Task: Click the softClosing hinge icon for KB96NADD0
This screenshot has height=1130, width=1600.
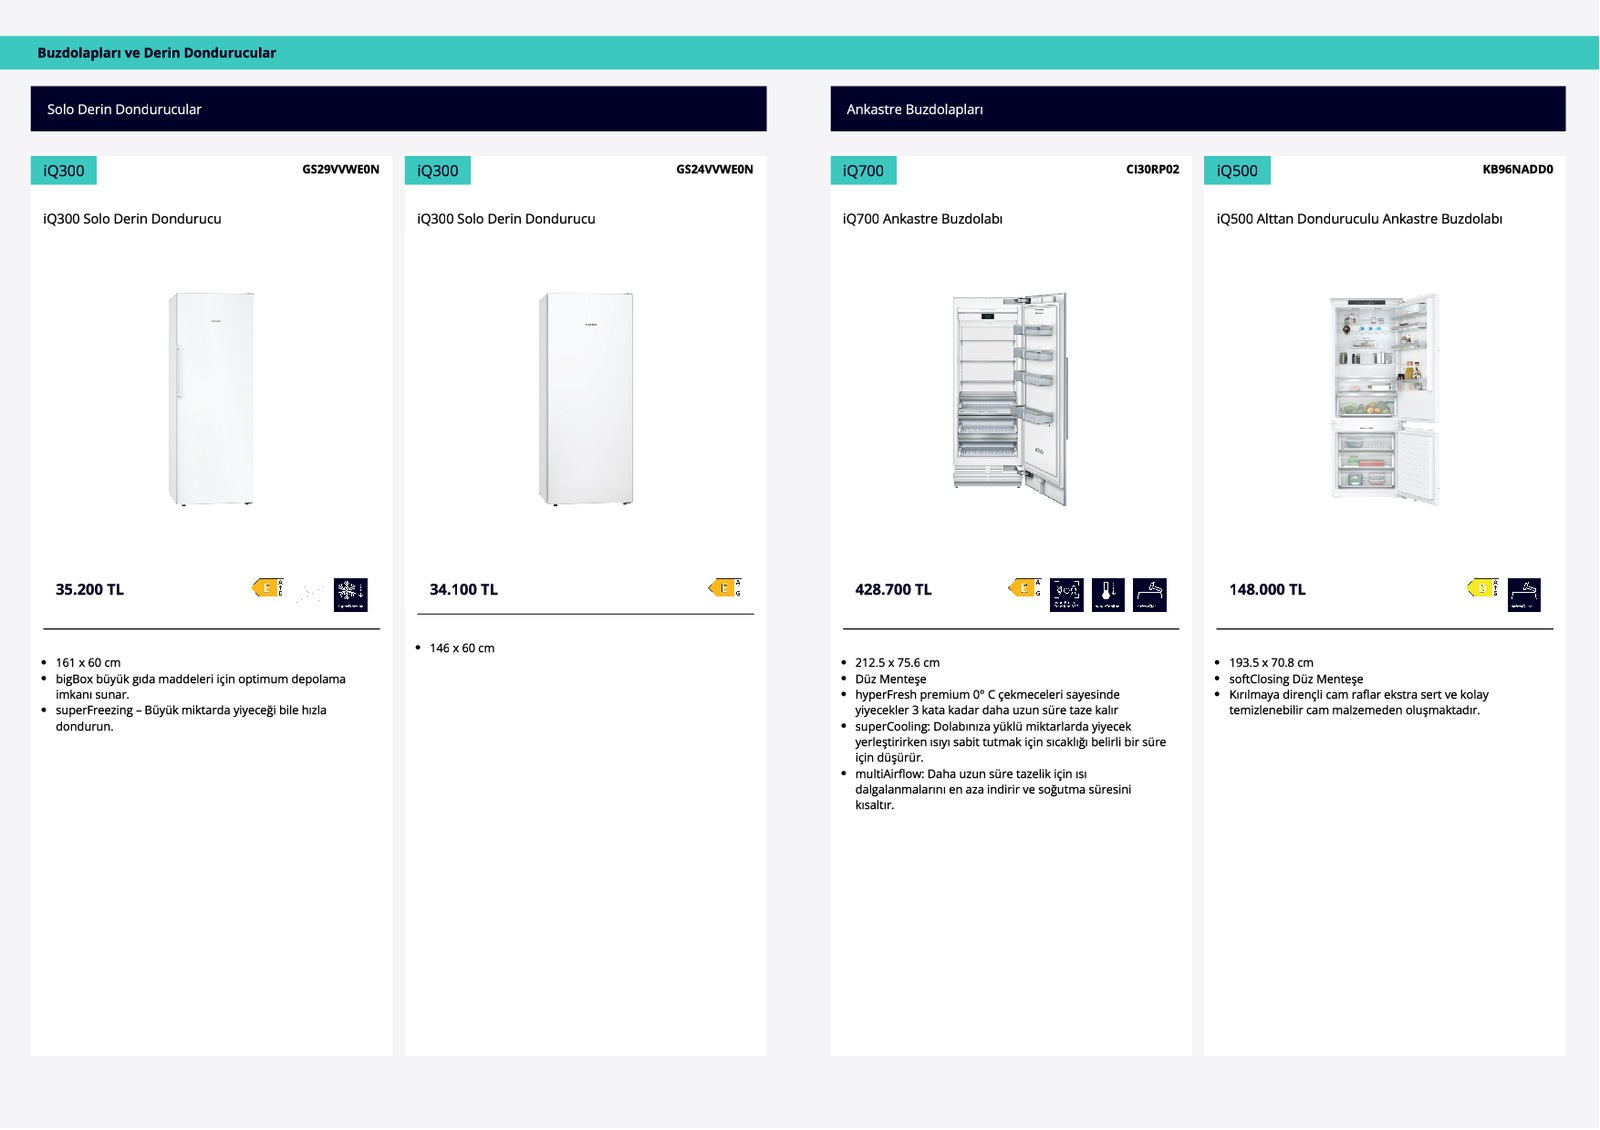Action: coord(1524,595)
